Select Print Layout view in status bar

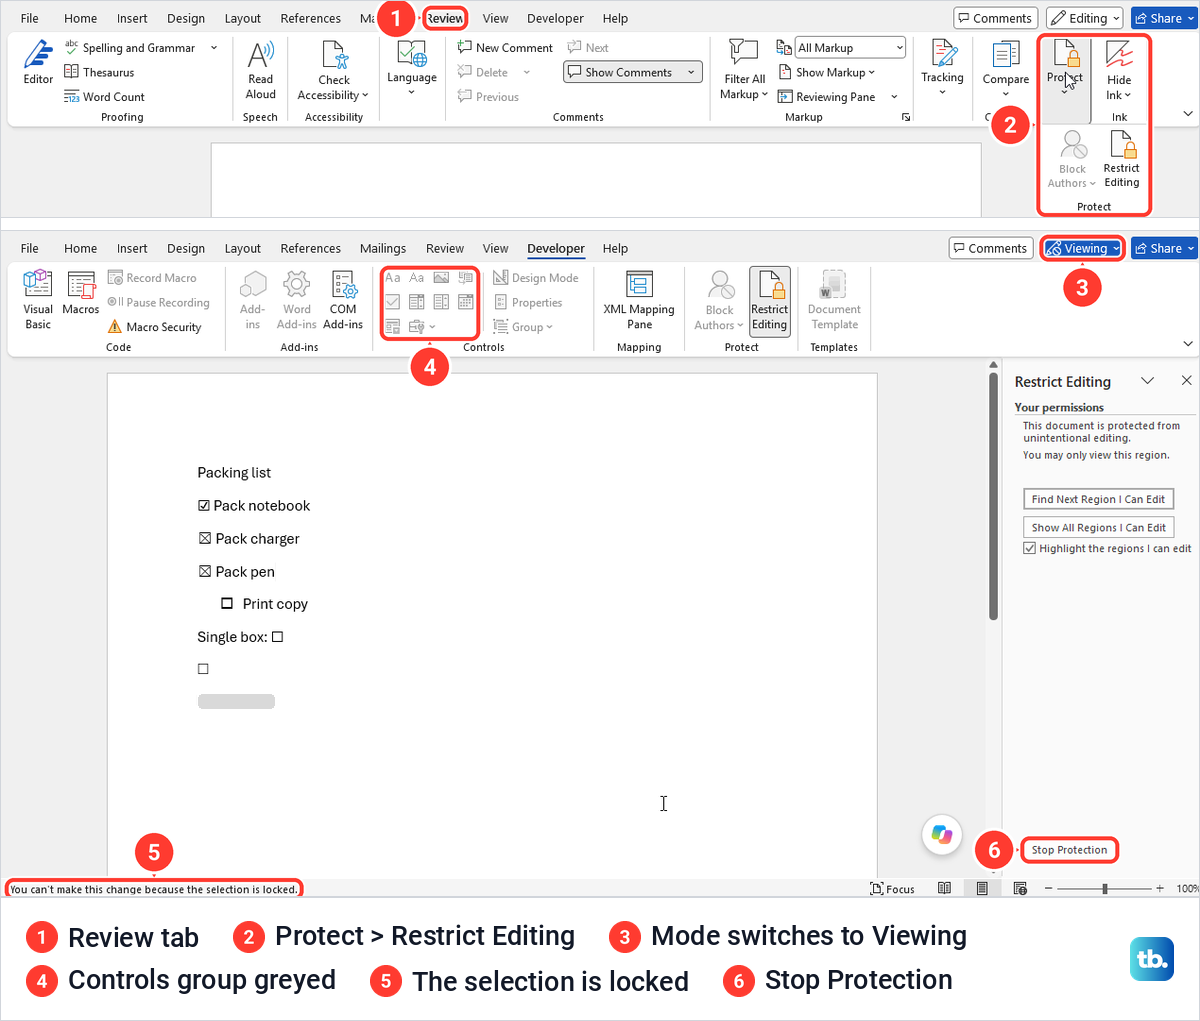pos(982,888)
